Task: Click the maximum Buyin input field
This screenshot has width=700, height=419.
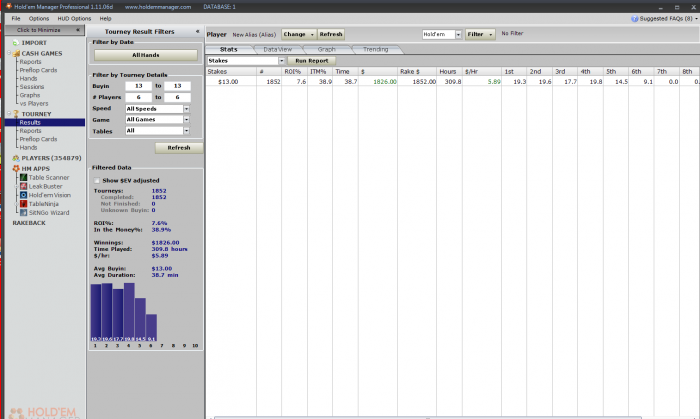Action: (x=177, y=86)
